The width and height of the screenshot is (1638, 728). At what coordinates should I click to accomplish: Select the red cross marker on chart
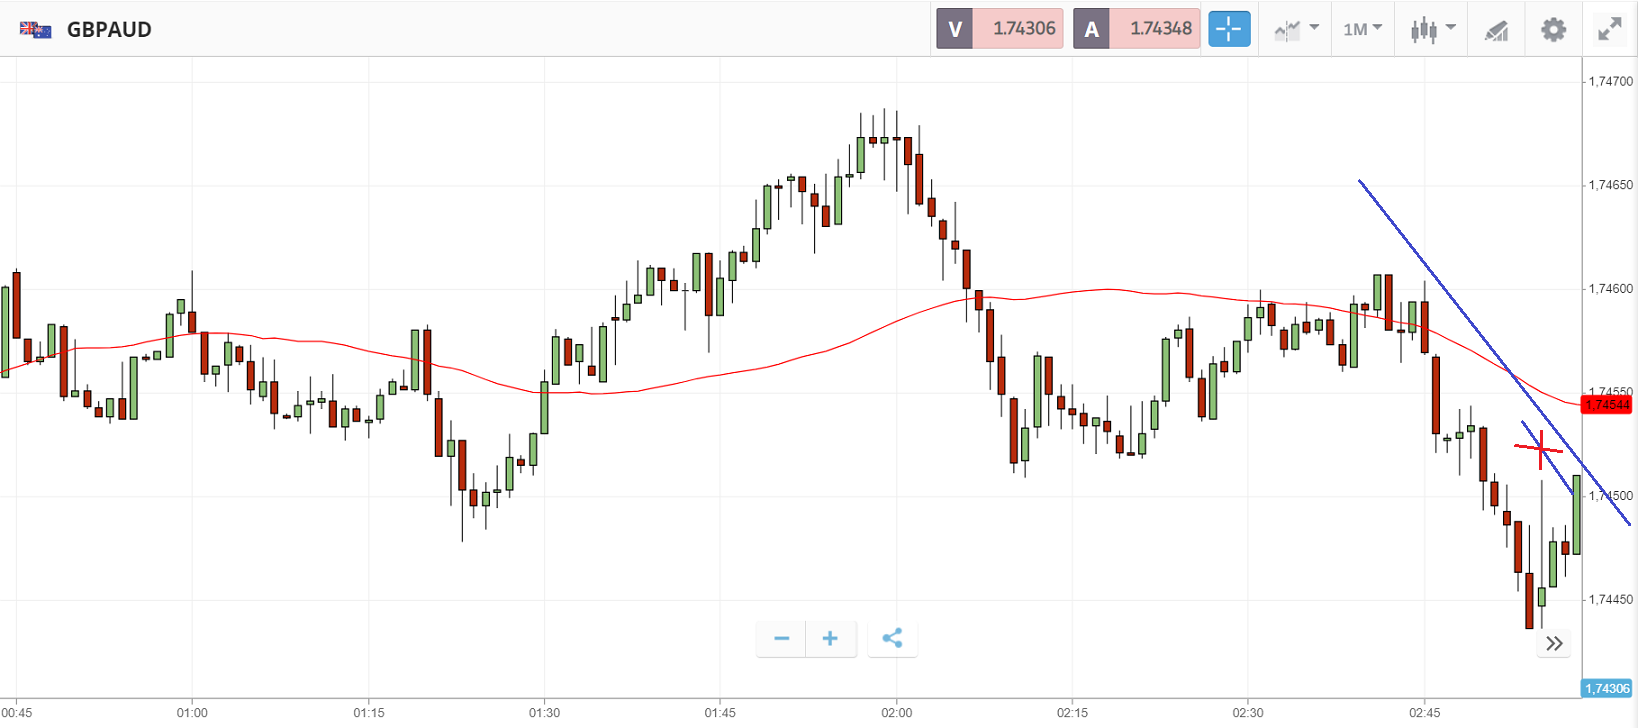(1541, 448)
